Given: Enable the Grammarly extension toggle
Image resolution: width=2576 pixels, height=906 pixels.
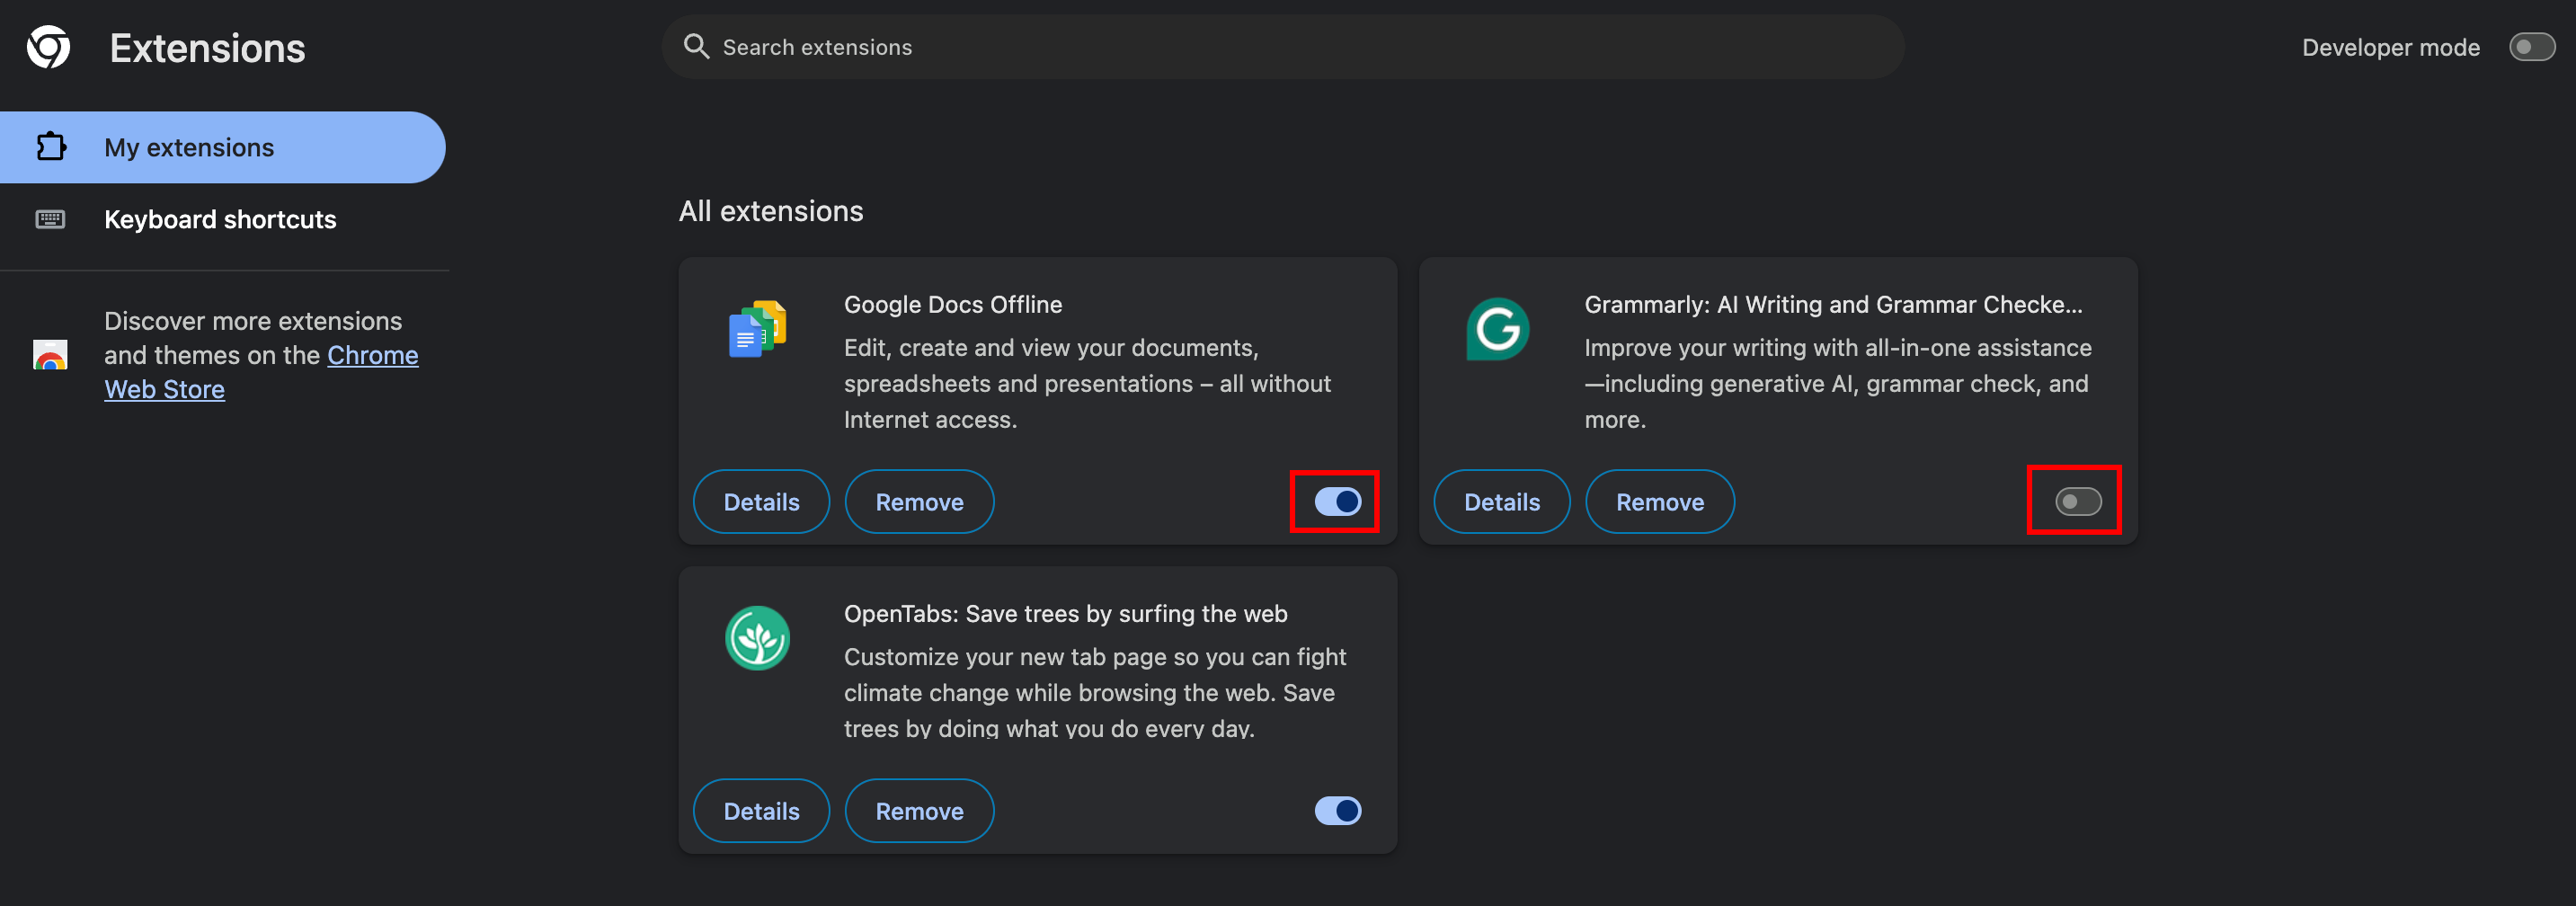Looking at the screenshot, I should [2077, 501].
